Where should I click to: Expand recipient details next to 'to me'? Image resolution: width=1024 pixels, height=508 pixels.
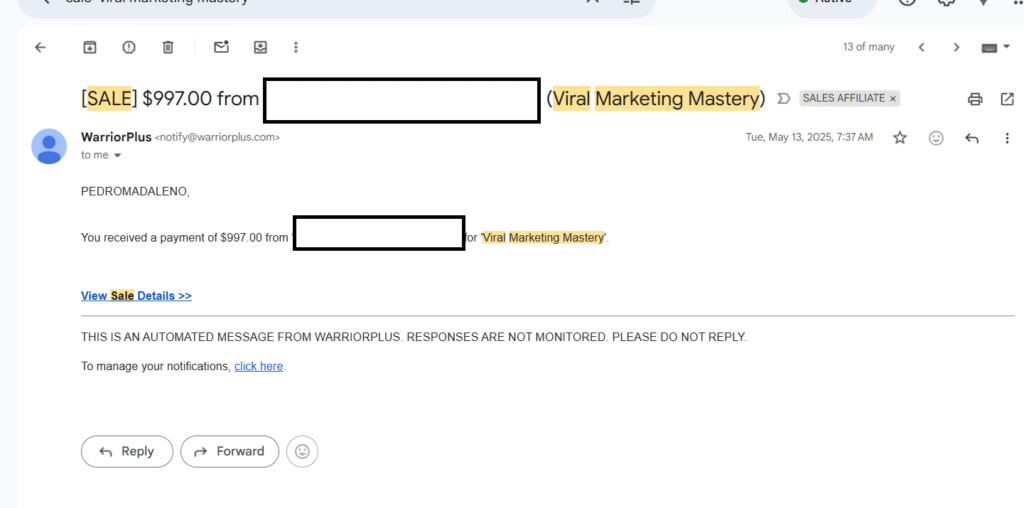[117, 156]
